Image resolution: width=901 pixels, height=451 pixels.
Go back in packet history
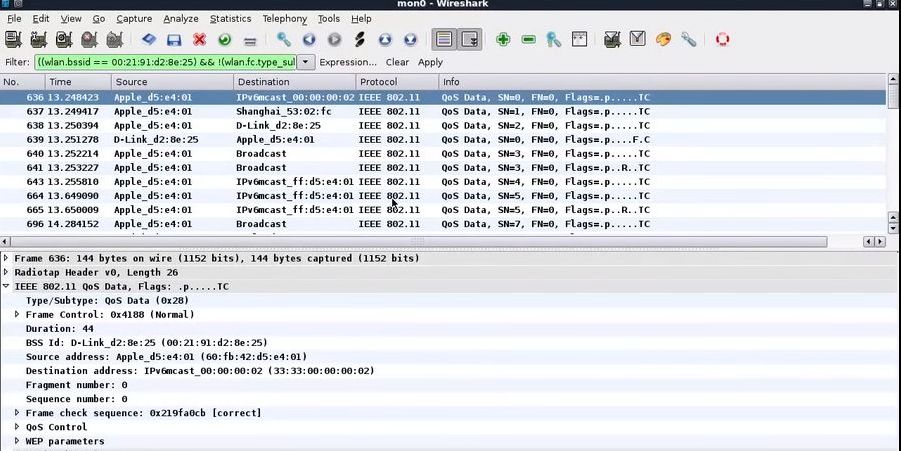click(x=309, y=40)
